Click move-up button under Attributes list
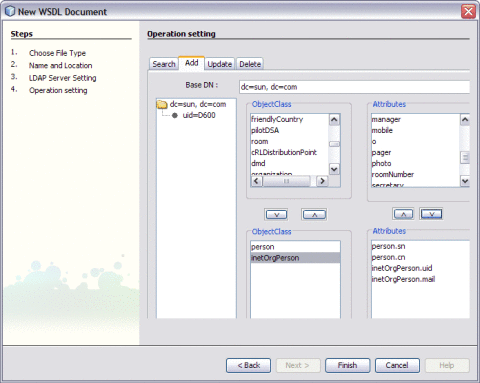 403,214
